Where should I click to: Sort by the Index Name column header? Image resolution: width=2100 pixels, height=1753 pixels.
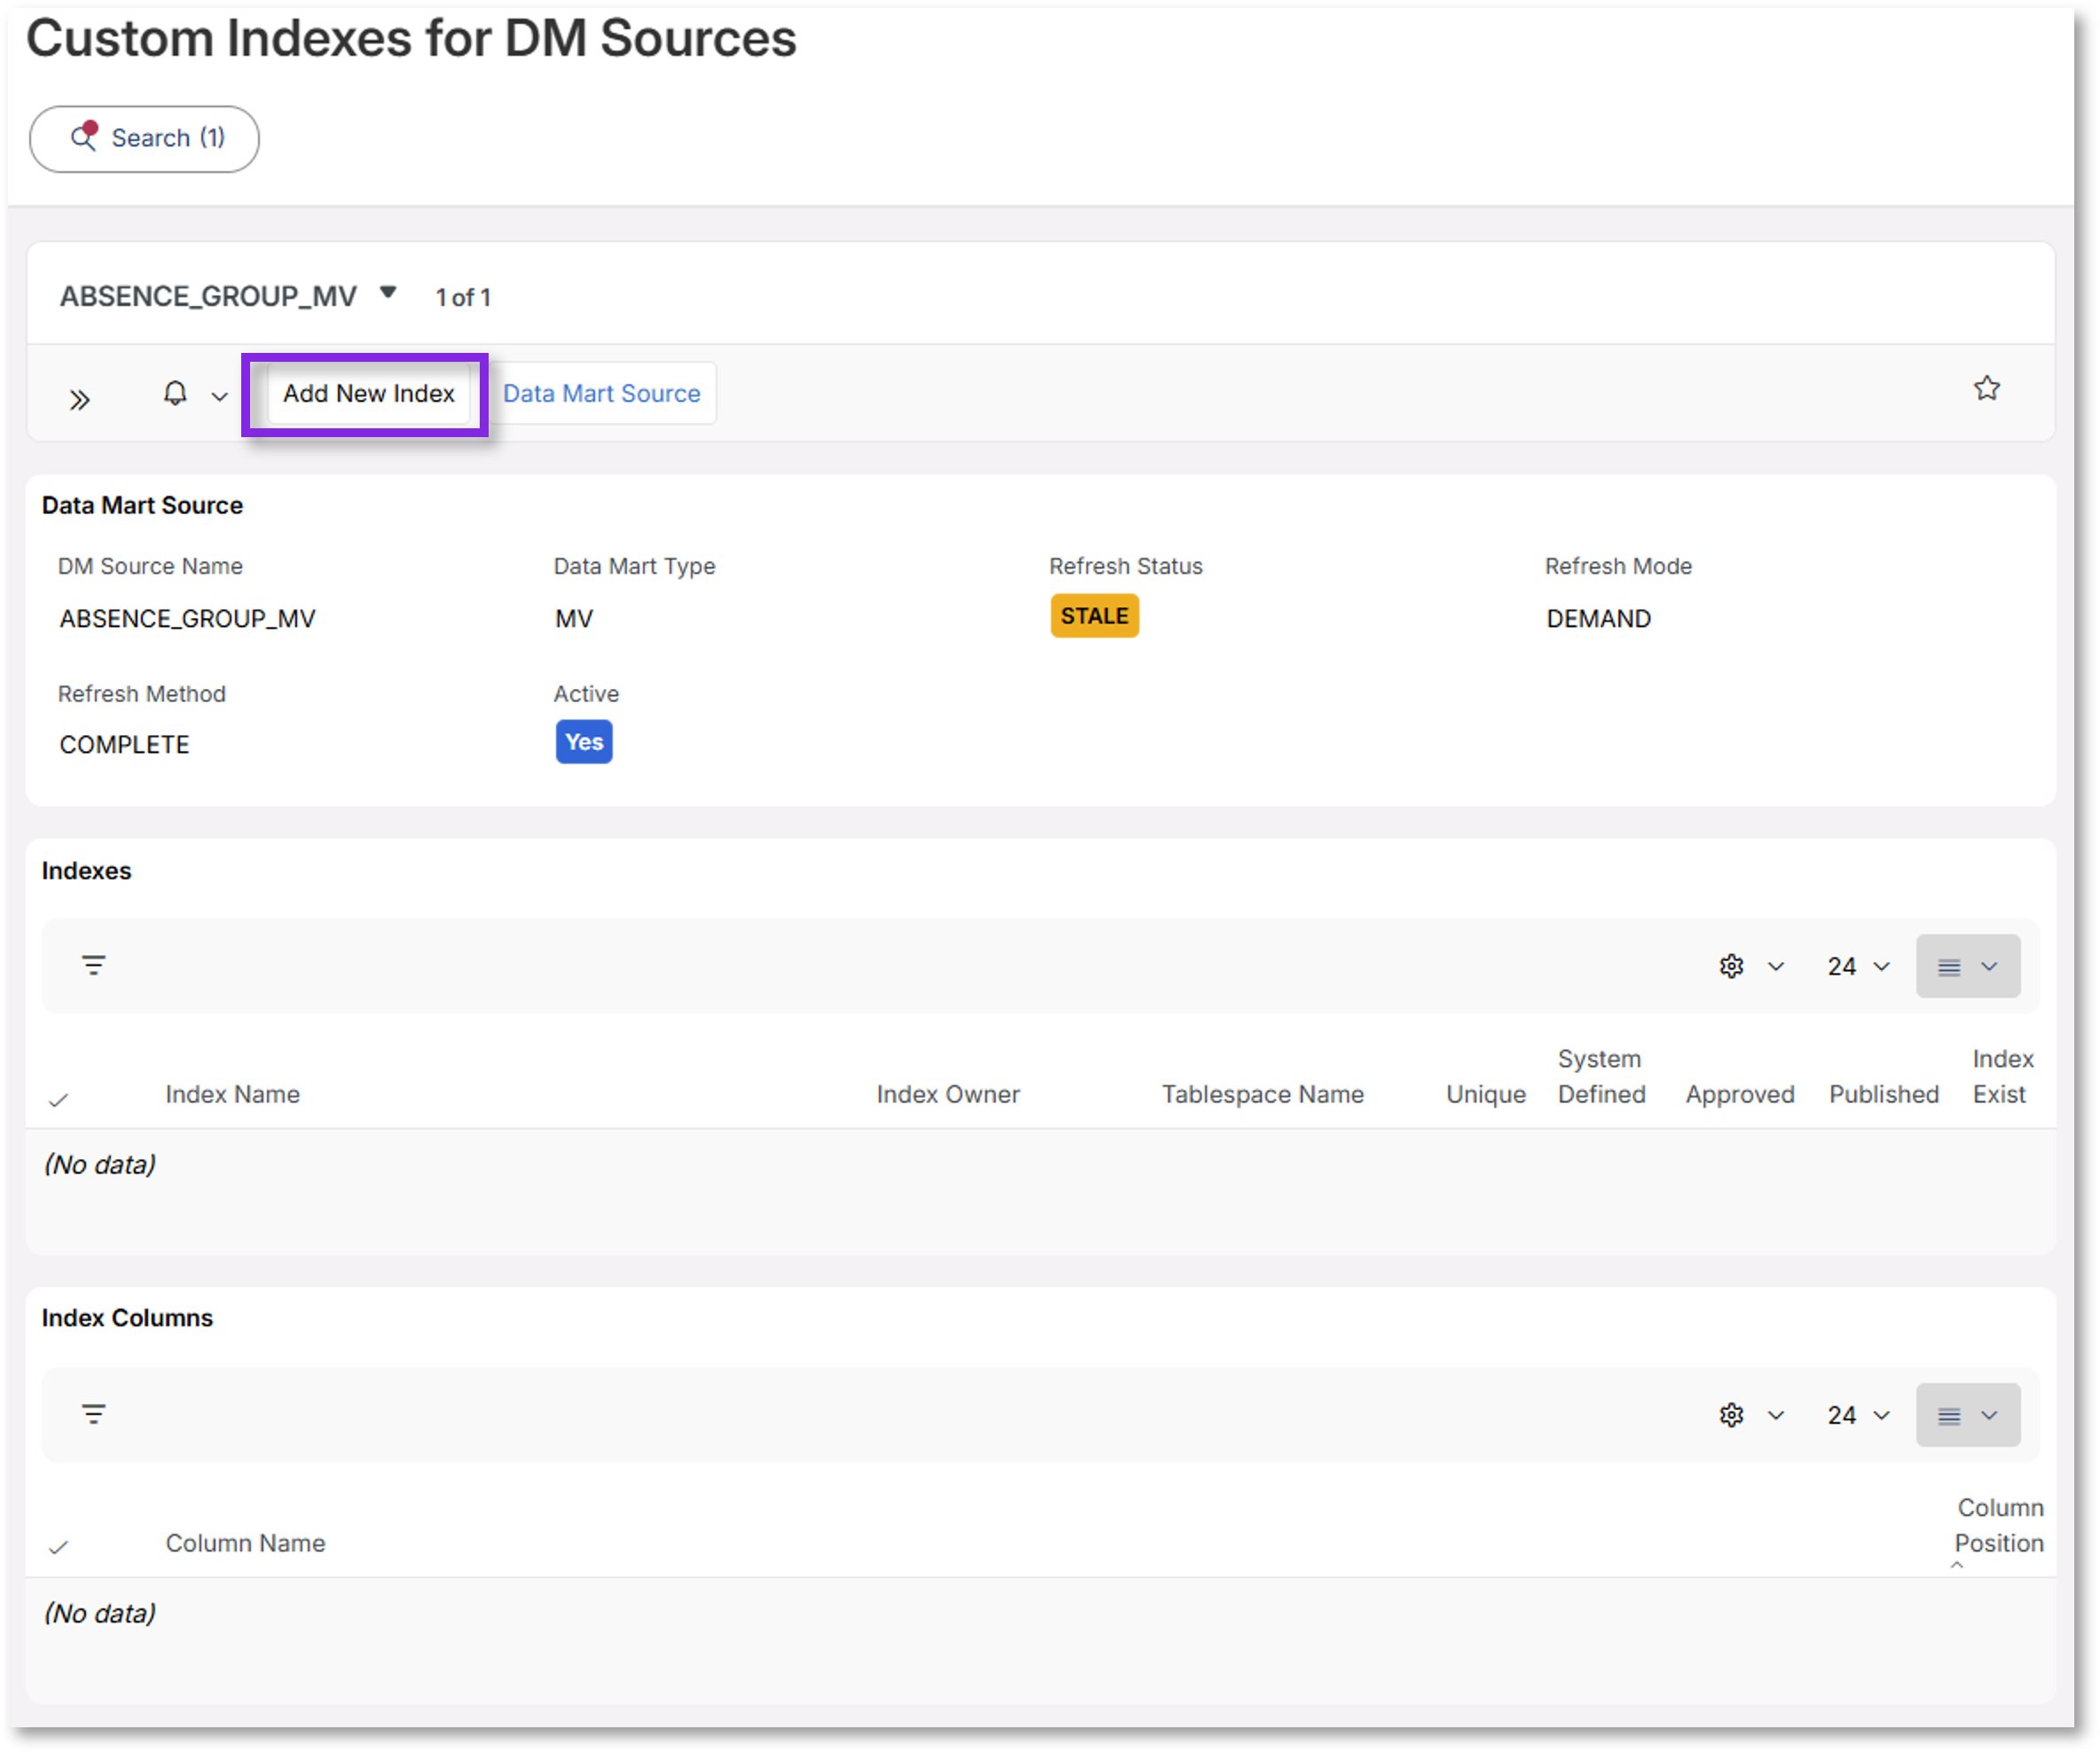click(x=233, y=1094)
